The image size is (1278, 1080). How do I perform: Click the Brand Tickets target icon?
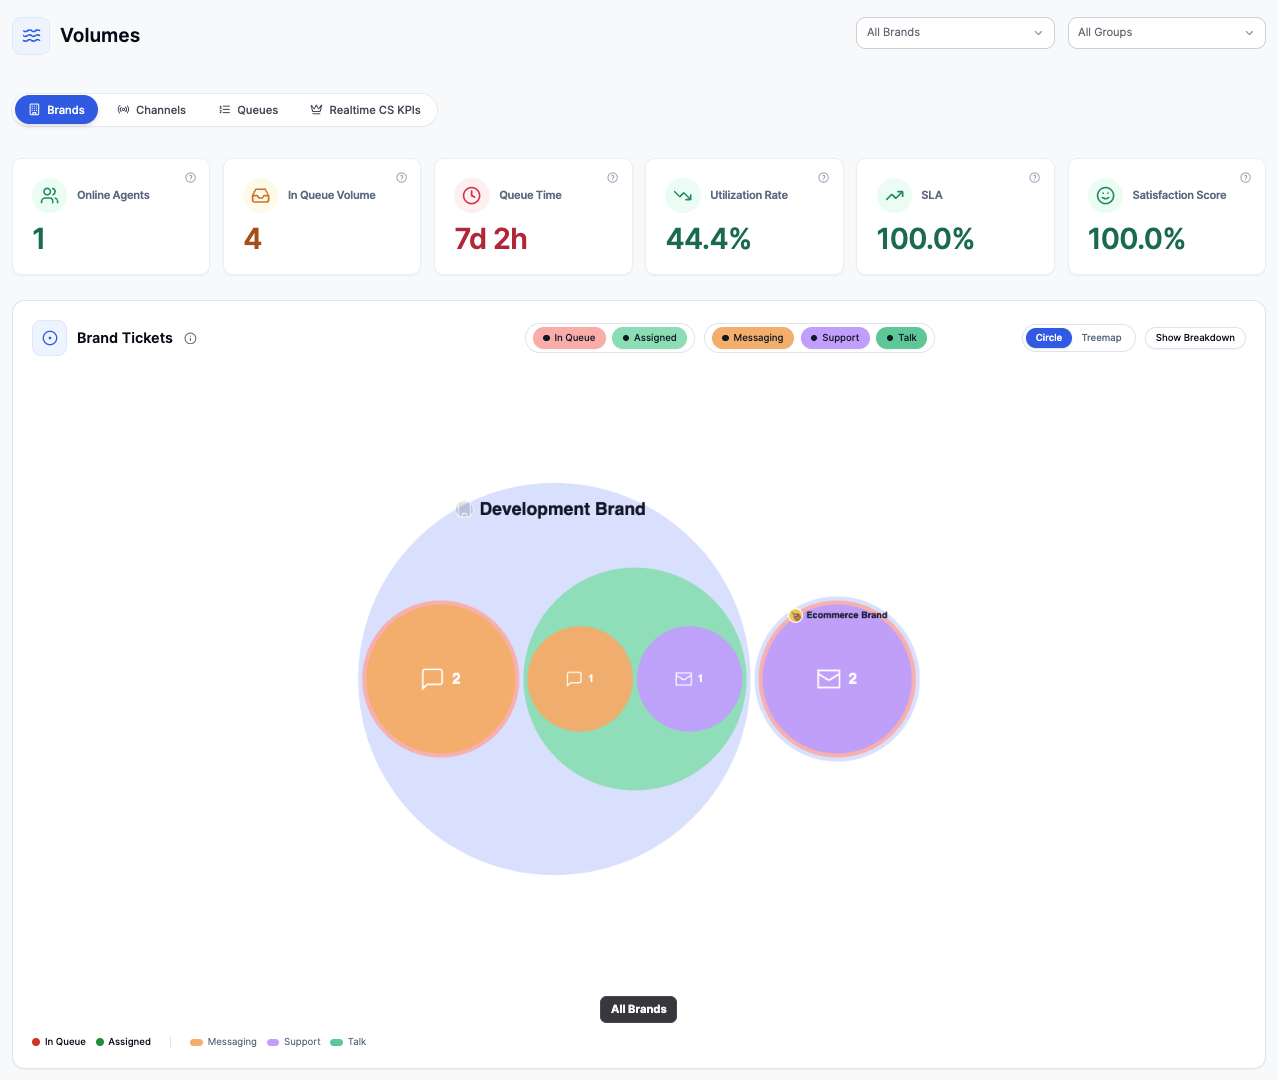pyautogui.click(x=50, y=338)
